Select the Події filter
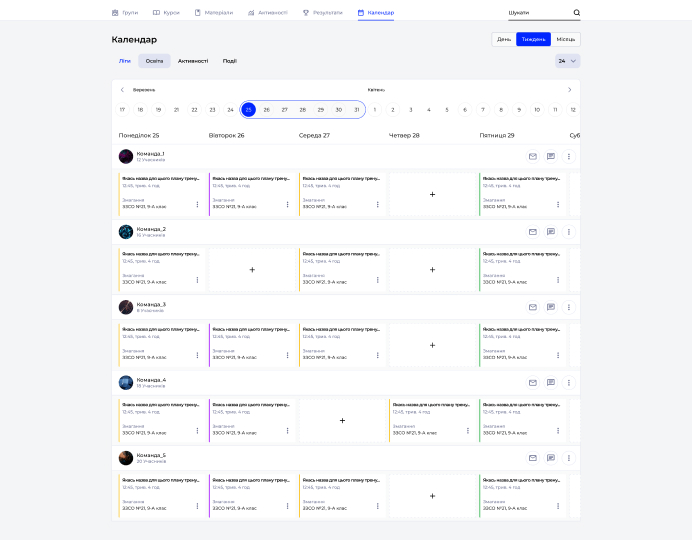This screenshot has height=540, width=692. click(x=229, y=61)
